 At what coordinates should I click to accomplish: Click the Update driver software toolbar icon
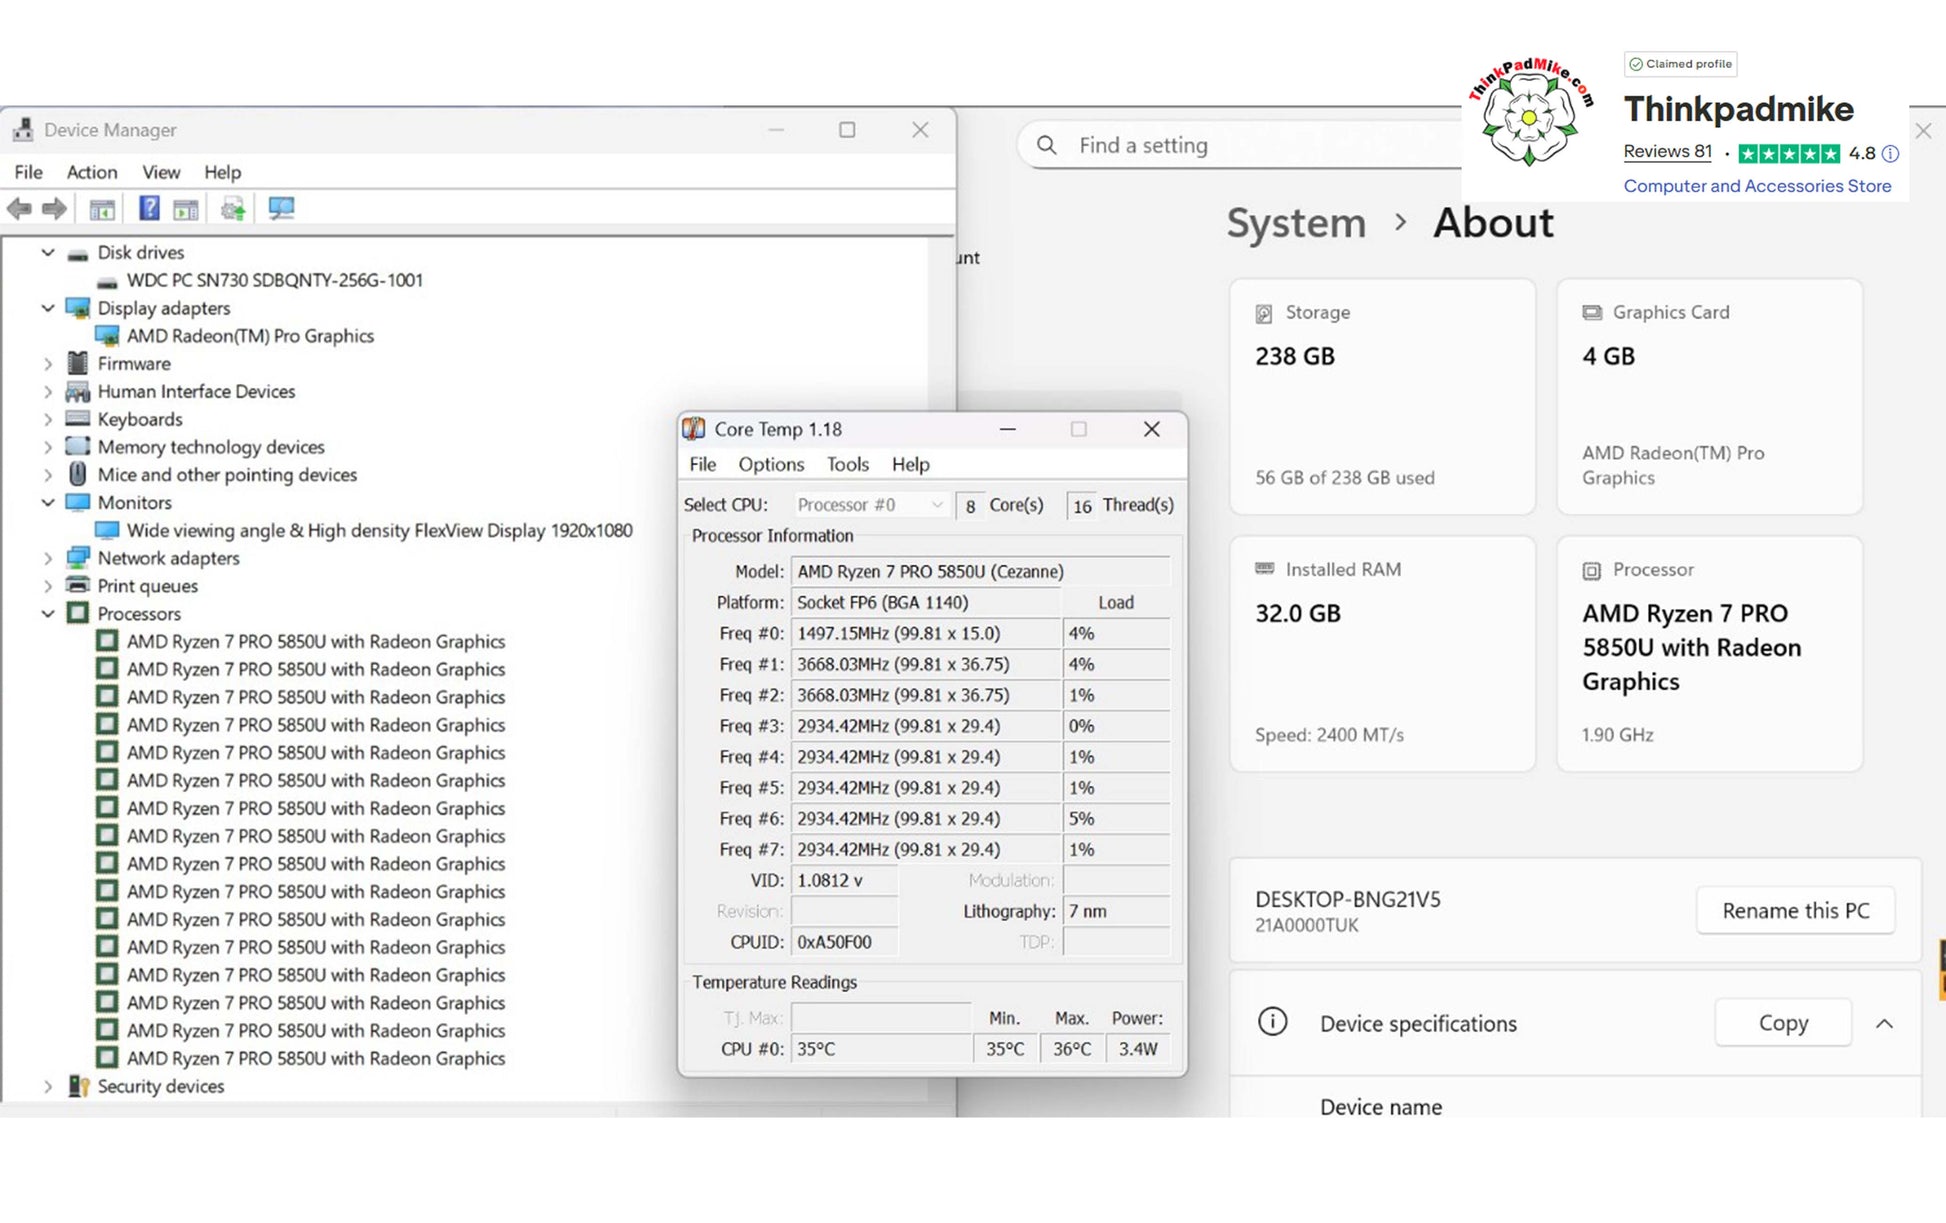233,208
